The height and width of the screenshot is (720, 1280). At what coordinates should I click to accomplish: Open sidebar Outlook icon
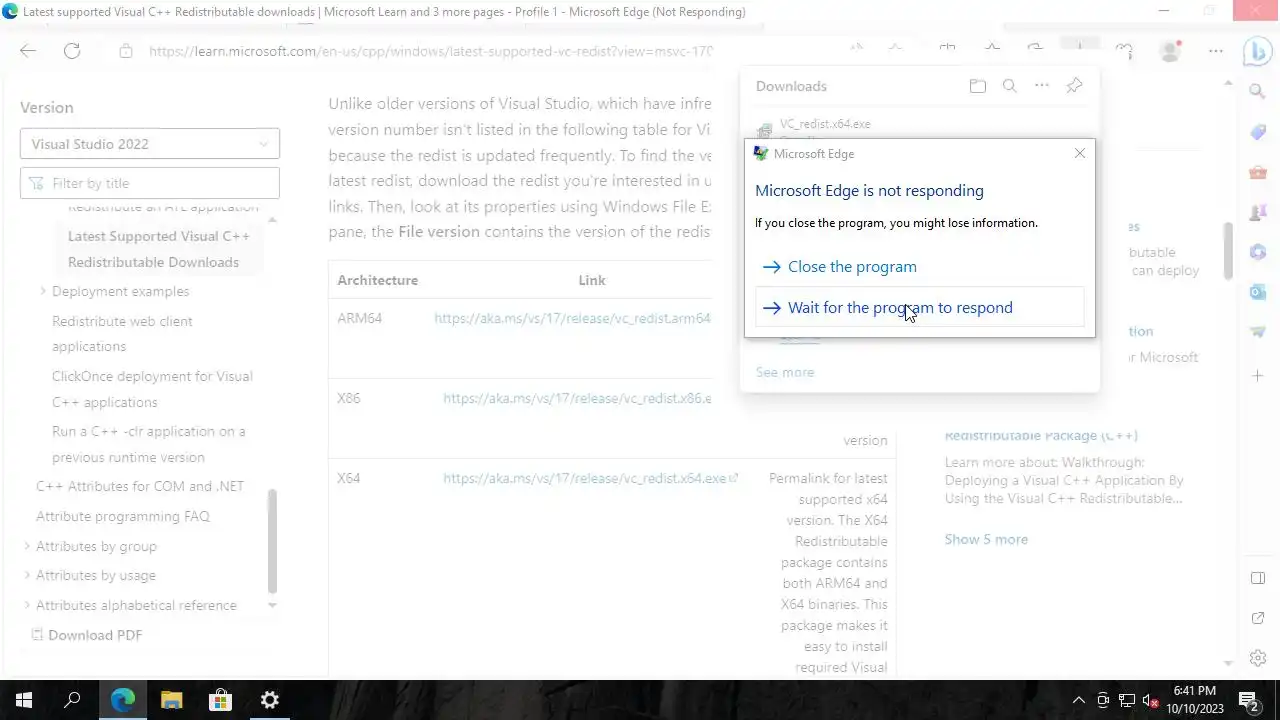tap(1258, 292)
